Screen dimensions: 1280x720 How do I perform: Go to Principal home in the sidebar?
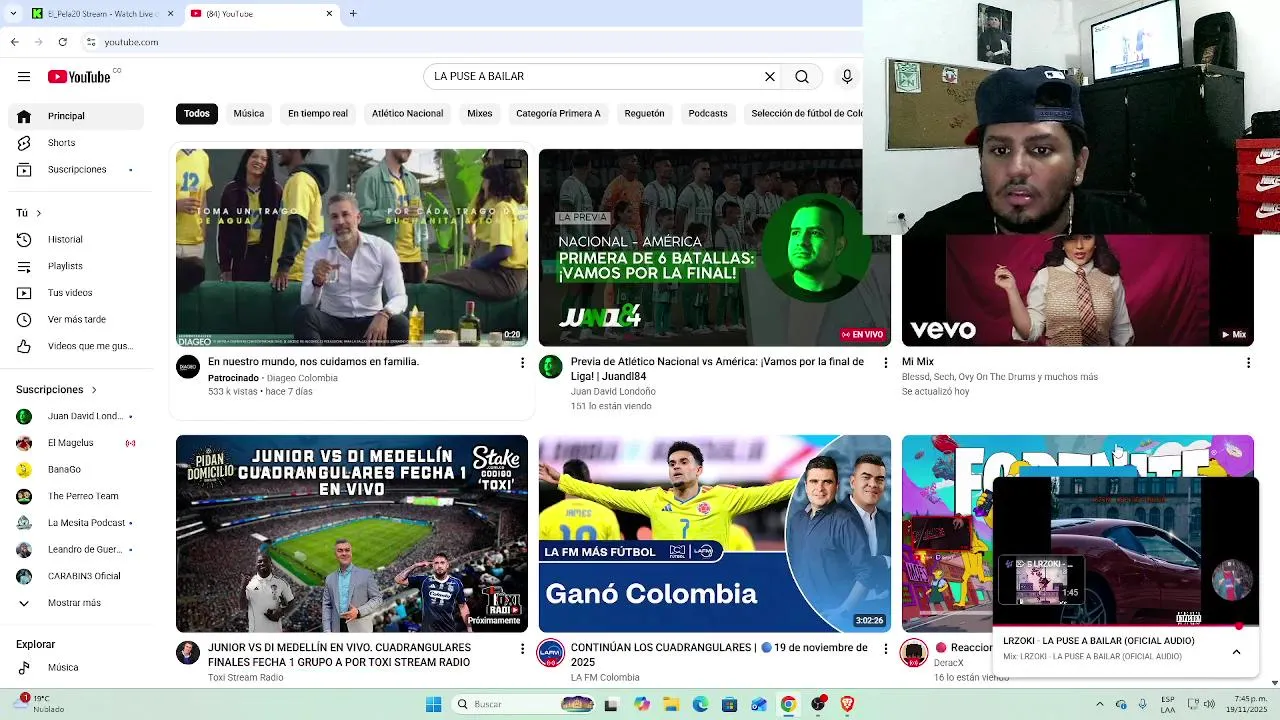point(76,116)
